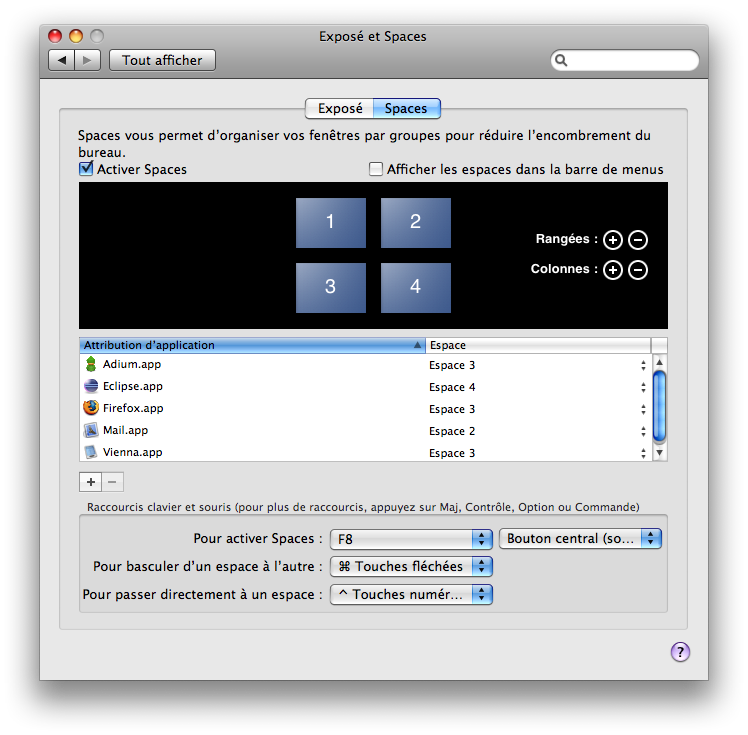Open help with the question mark button
The image size is (748, 735).
680,652
